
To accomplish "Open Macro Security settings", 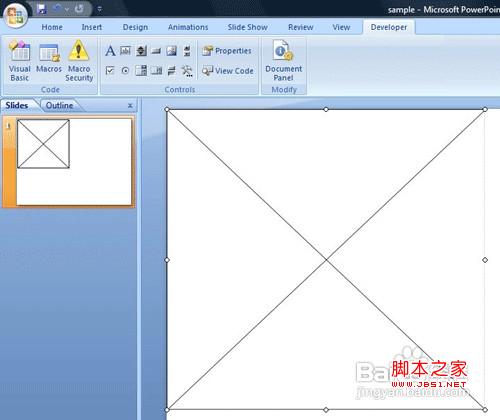I will point(79,61).
